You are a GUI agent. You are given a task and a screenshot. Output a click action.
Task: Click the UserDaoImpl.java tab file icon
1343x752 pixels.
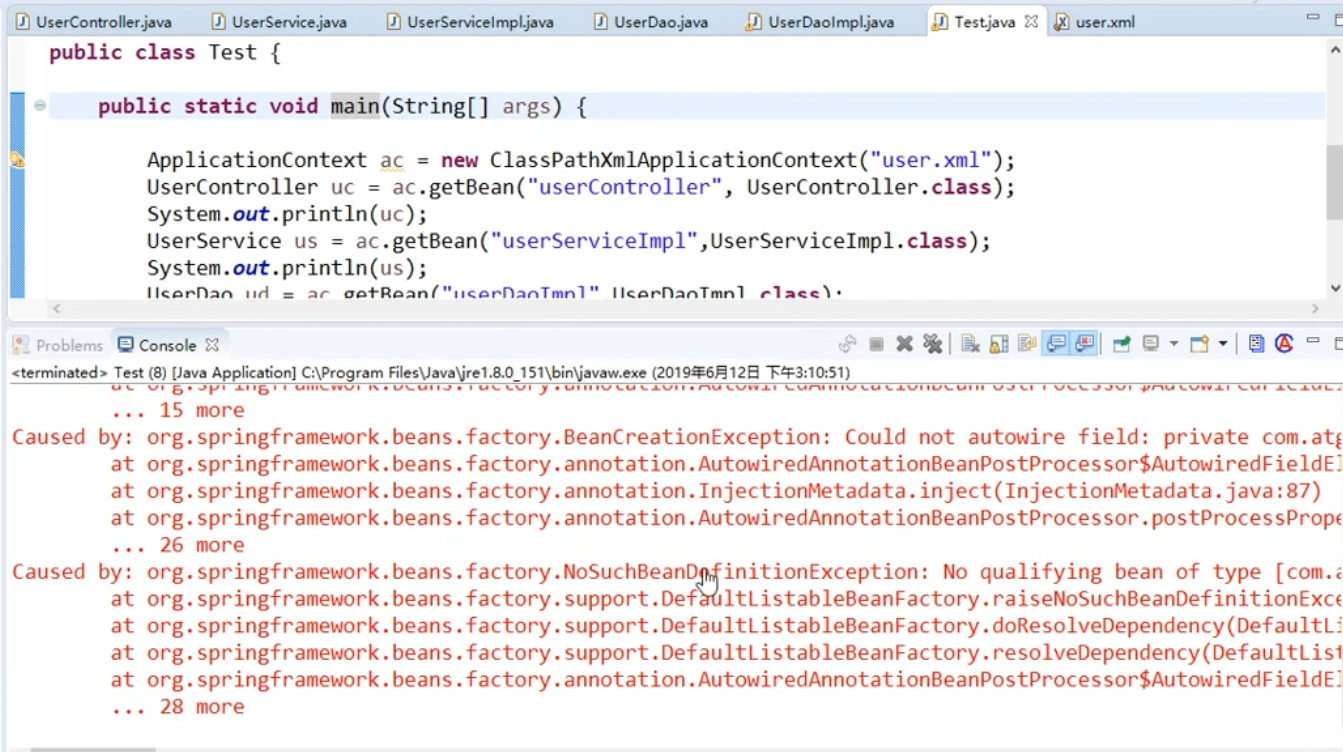point(753,21)
